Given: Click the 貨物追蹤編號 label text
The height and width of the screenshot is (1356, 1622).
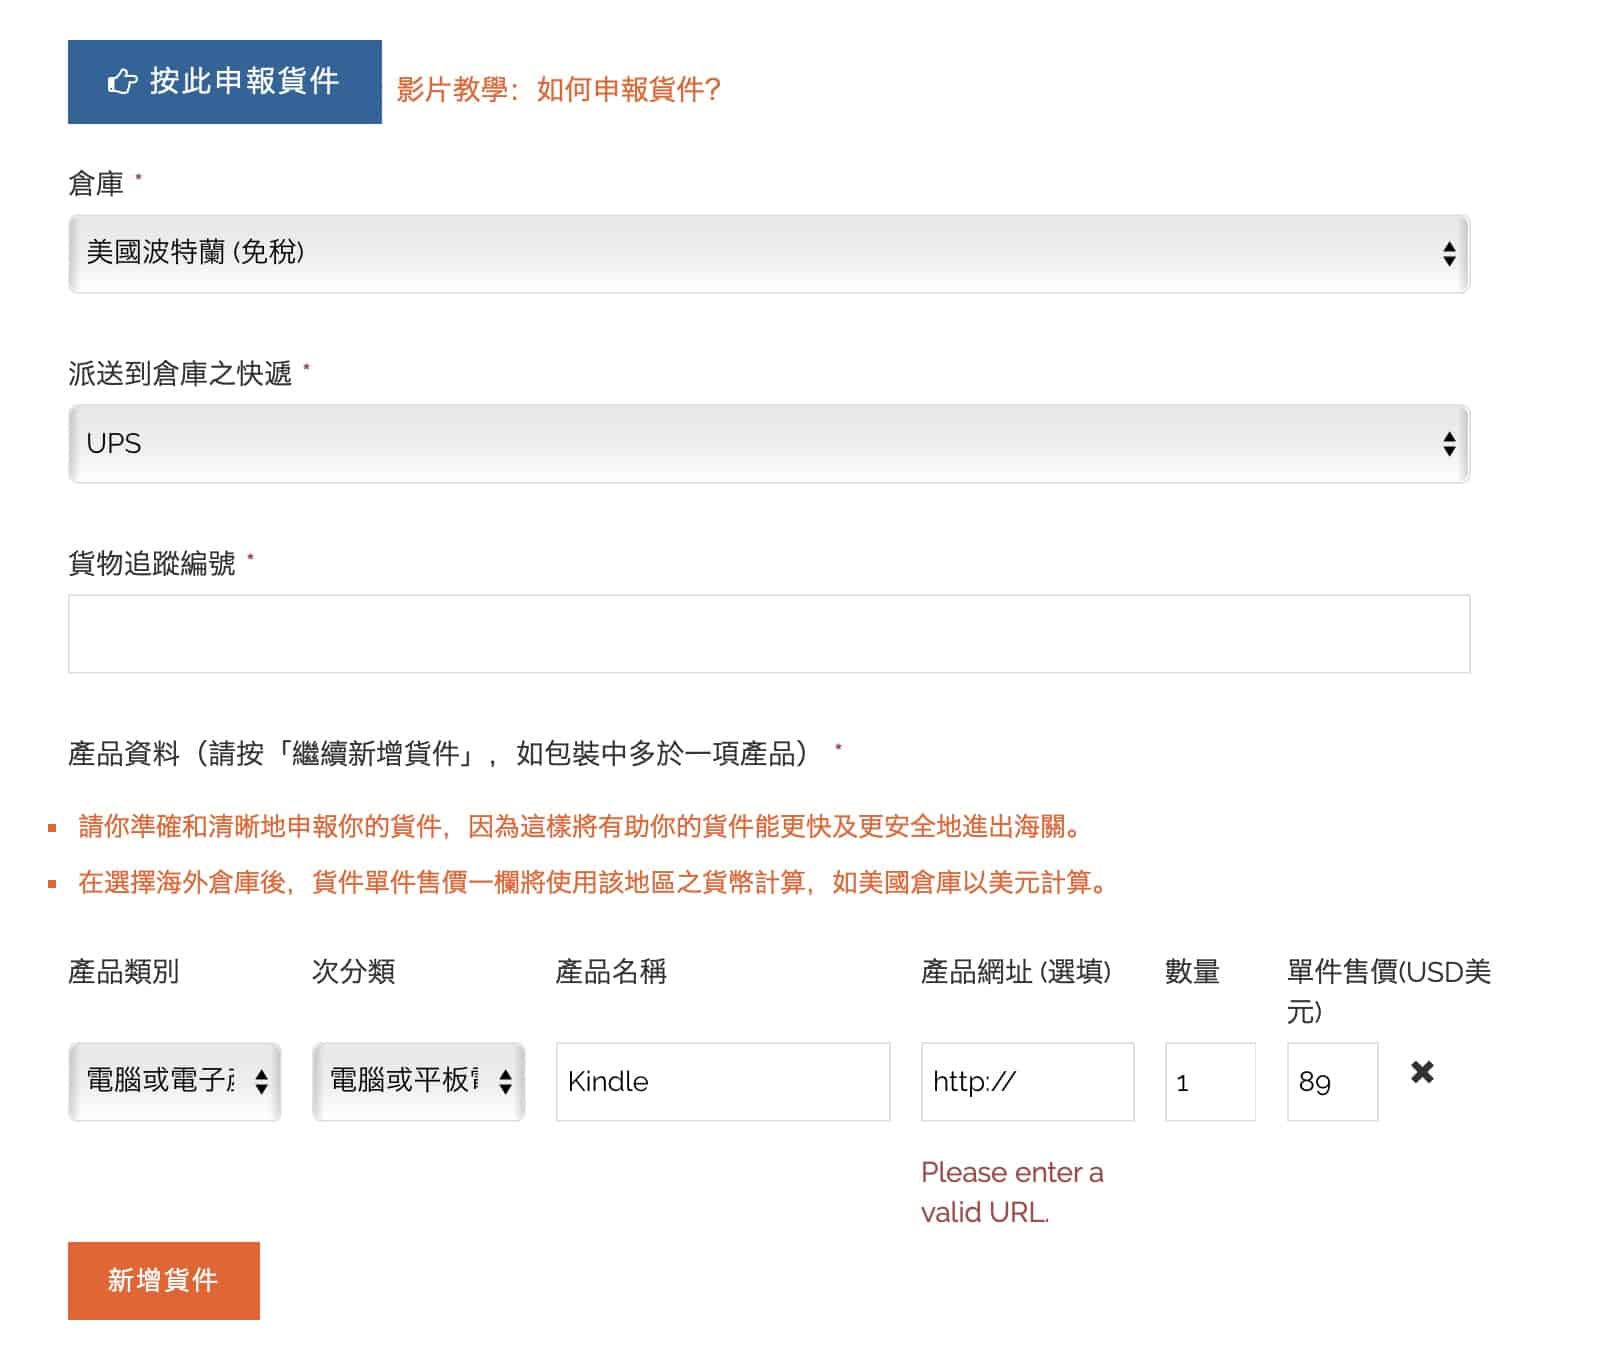Looking at the screenshot, I should coord(152,564).
